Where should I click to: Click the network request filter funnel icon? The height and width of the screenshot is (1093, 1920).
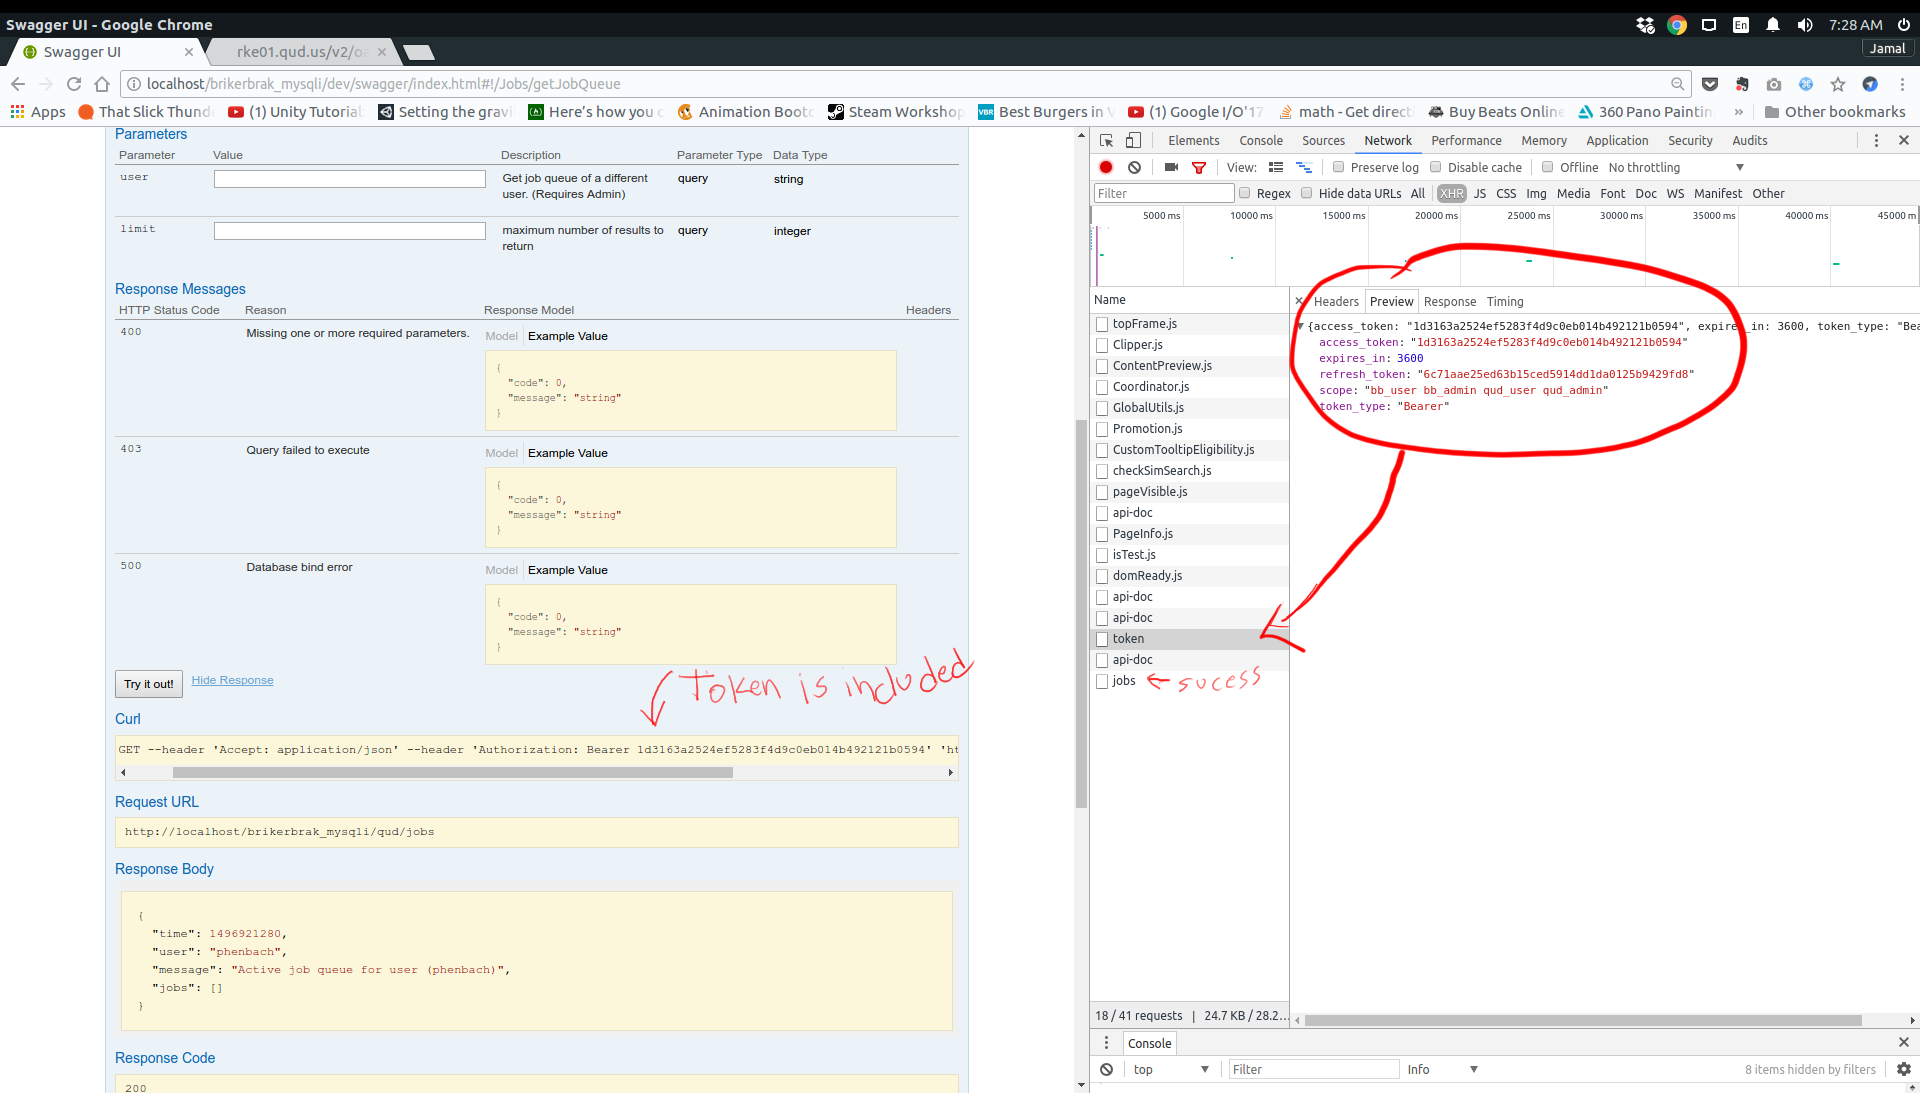1199,167
